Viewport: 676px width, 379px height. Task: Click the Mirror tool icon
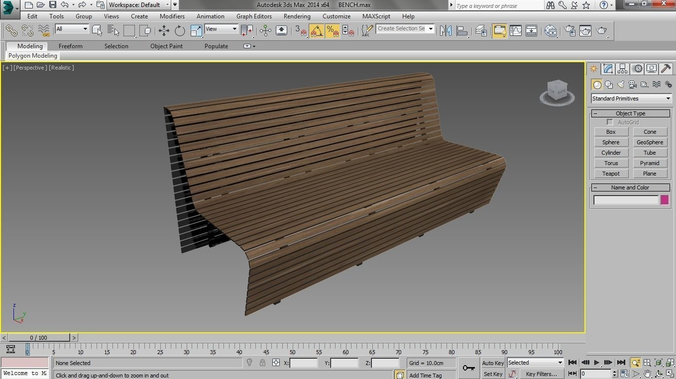click(446, 31)
